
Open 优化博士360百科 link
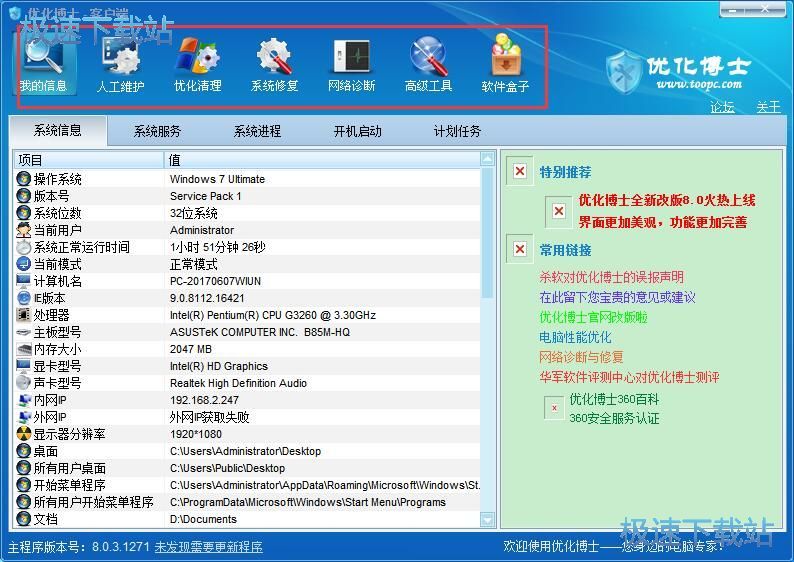tap(614, 399)
